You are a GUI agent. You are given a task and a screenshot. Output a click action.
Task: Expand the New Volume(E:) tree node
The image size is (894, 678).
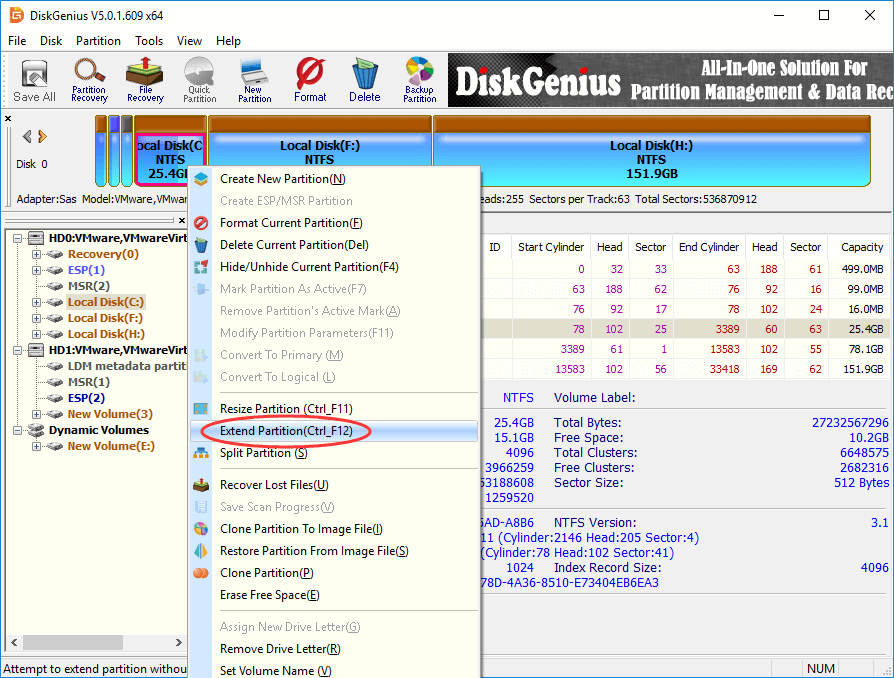pyautogui.click(x=37, y=446)
